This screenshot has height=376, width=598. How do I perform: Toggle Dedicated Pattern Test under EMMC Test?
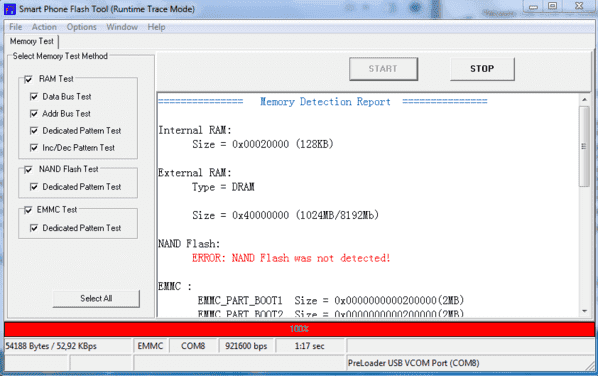pyautogui.click(x=34, y=228)
